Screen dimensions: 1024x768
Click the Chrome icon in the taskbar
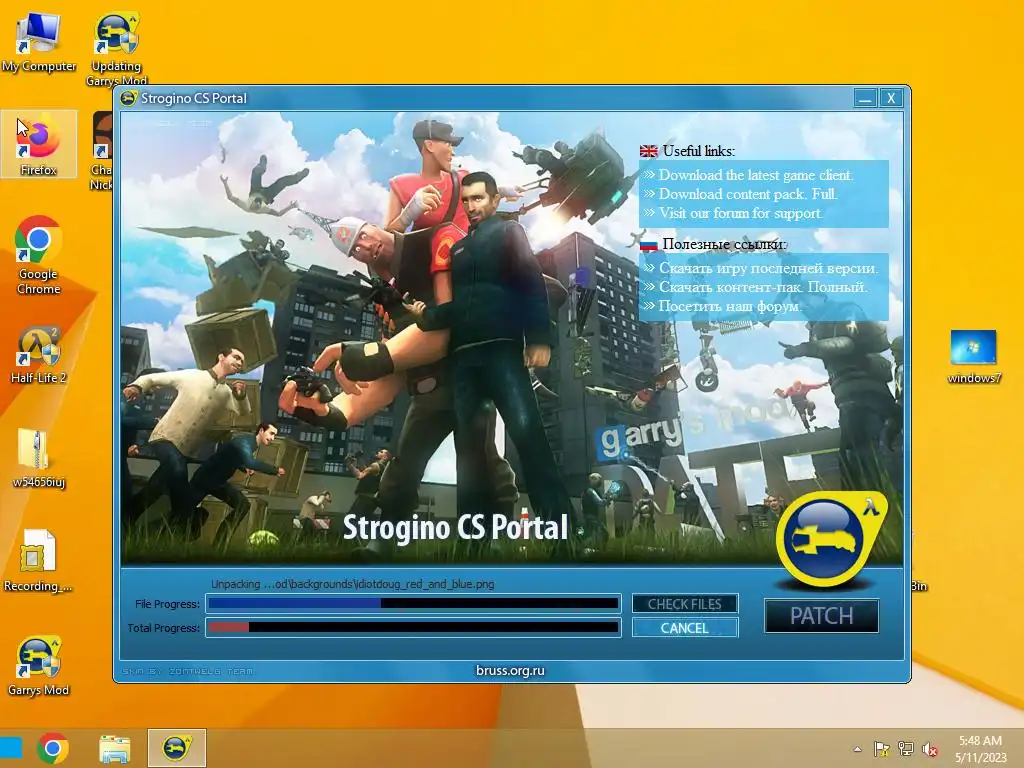pyautogui.click(x=53, y=748)
